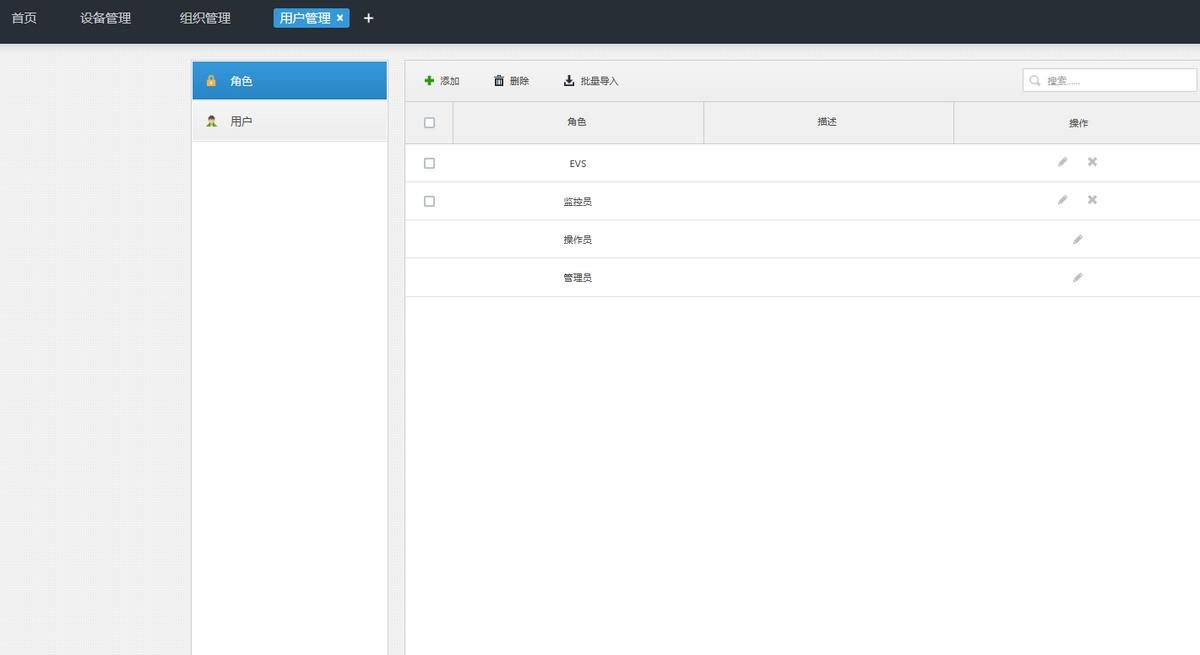This screenshot has height=655, width=1200.
Task: Click the pencil icon in 管理员 row
Action: pos(1077,278)
